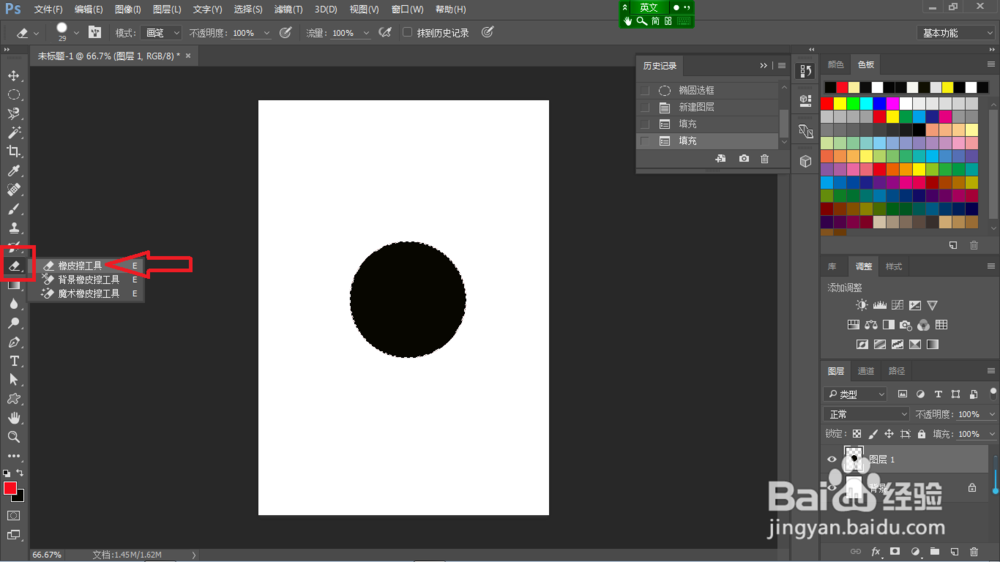Set history brush source for 椭圆选框 state
1000x562 pixels.
click(645, 91)
